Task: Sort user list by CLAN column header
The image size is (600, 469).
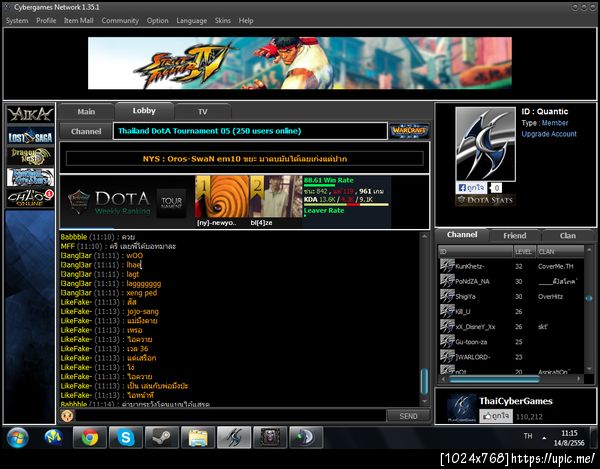Action: coord(560,251)
